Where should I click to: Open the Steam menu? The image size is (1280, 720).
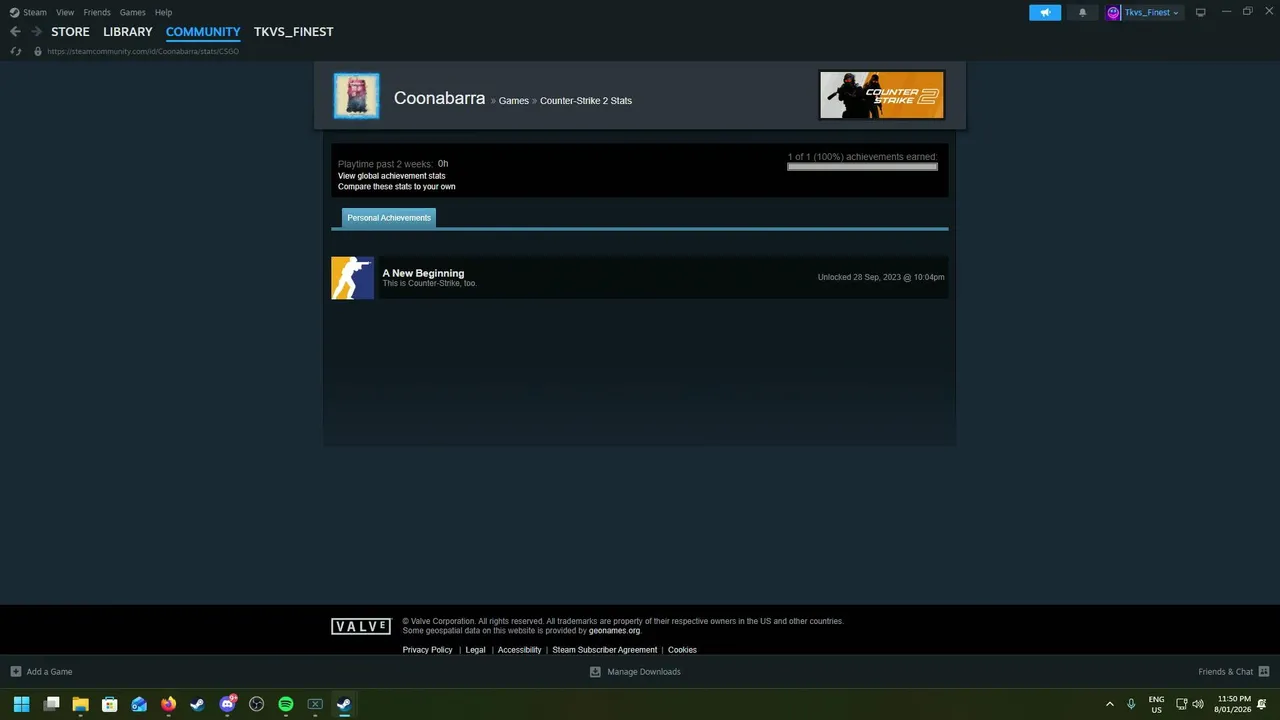pos(35,12)
